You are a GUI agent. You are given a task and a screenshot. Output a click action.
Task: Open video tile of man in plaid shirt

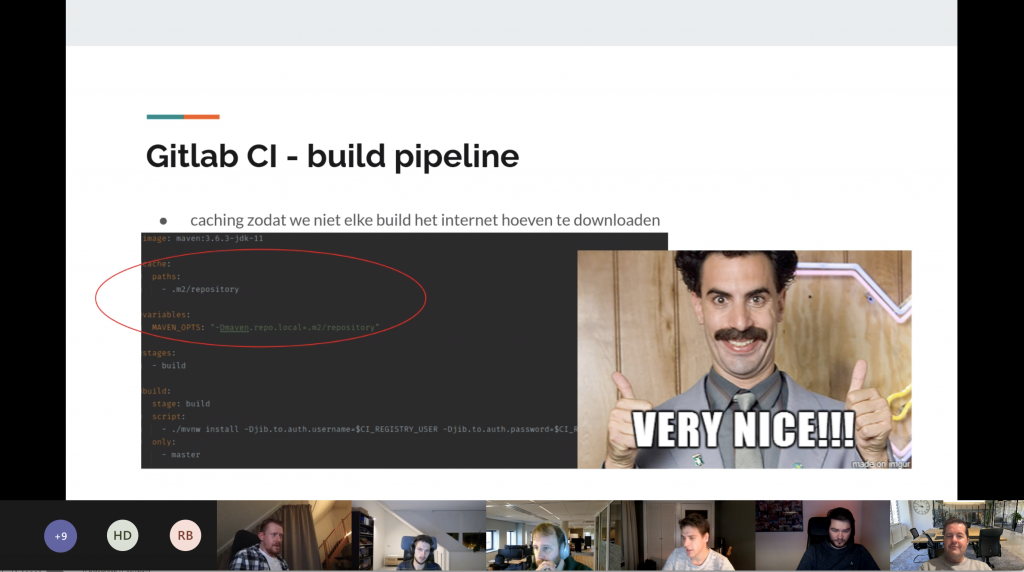pyautogui.click(x=284, y=535)
